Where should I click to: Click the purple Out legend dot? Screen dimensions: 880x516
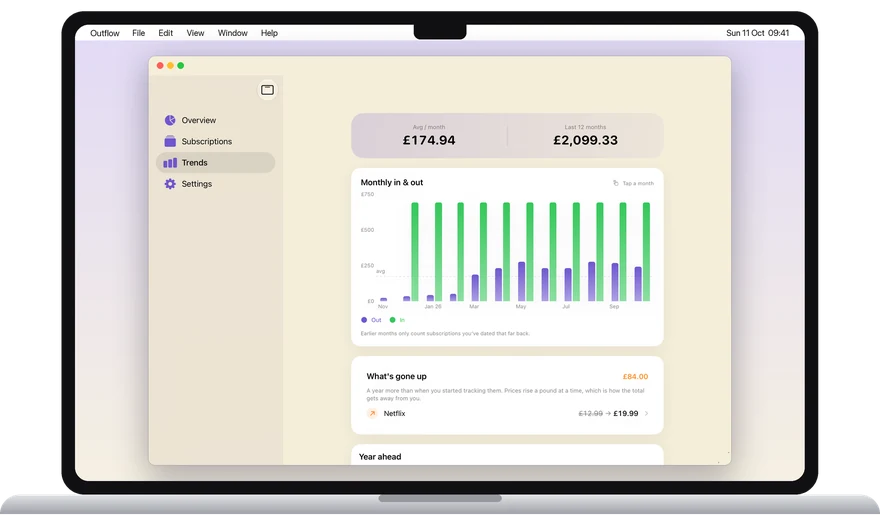[364, 320]
